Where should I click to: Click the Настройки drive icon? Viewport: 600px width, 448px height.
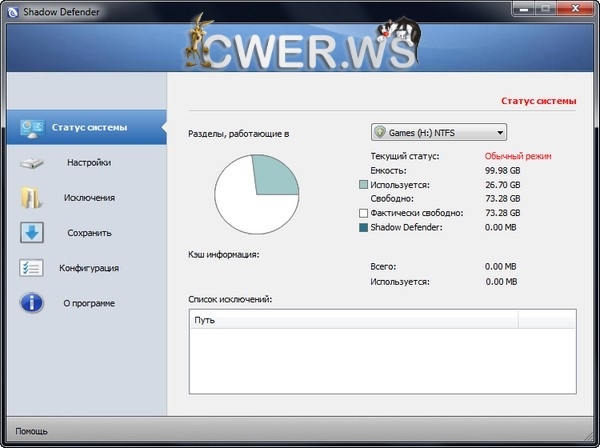pyautogui.click(x=31, y=162)
